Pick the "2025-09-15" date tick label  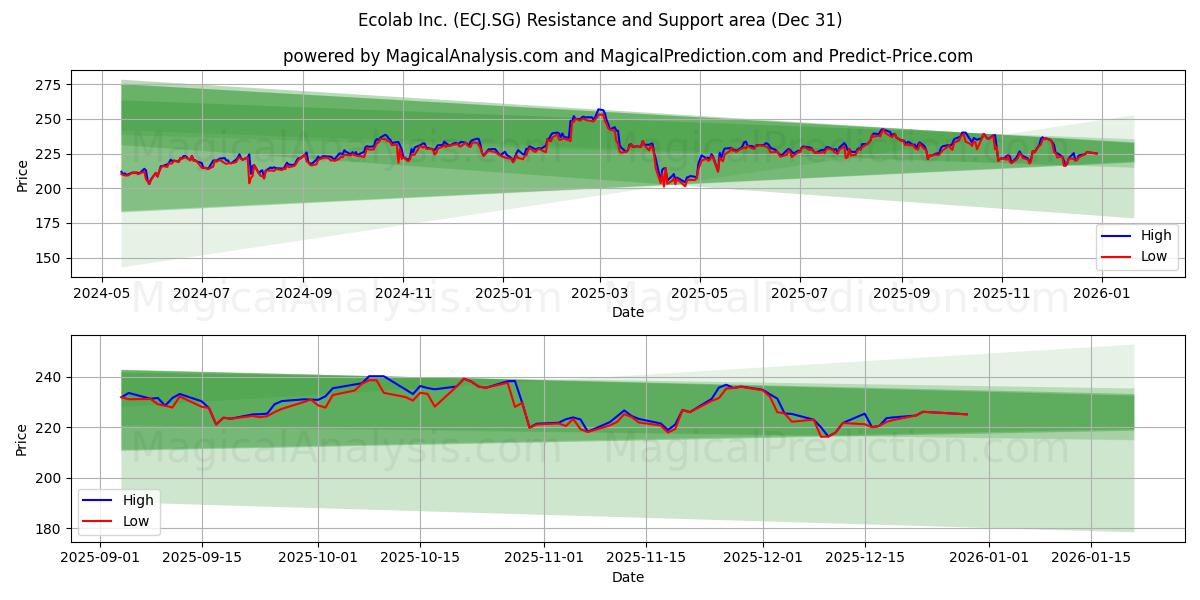click(x=202, y=559)
